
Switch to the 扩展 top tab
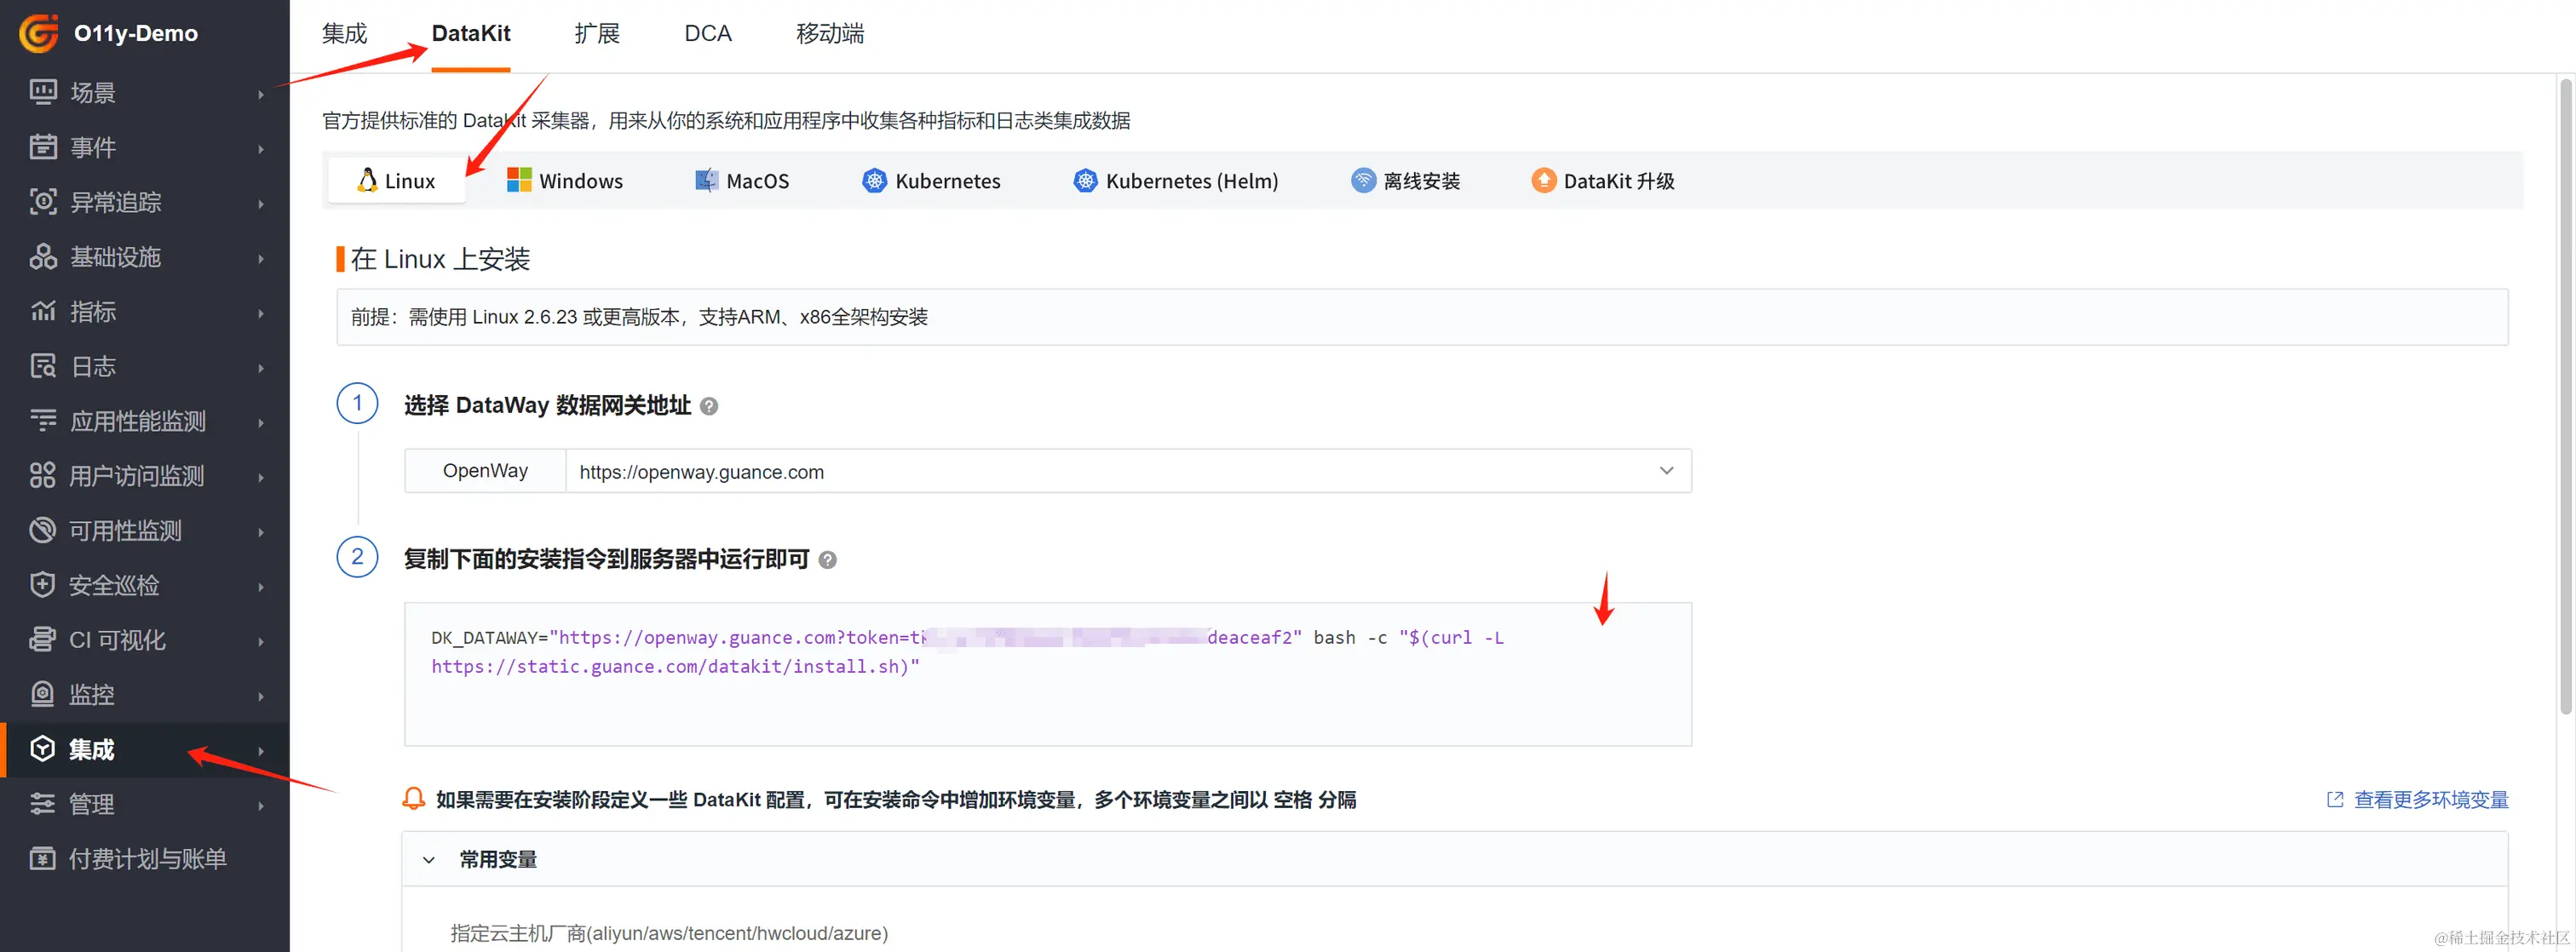597,34
